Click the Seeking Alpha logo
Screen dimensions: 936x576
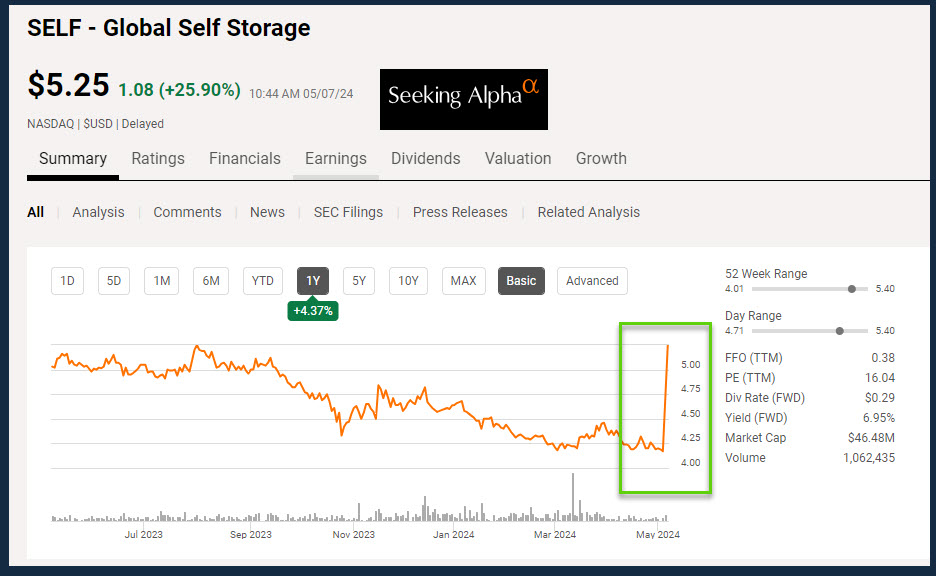(463, 99)
